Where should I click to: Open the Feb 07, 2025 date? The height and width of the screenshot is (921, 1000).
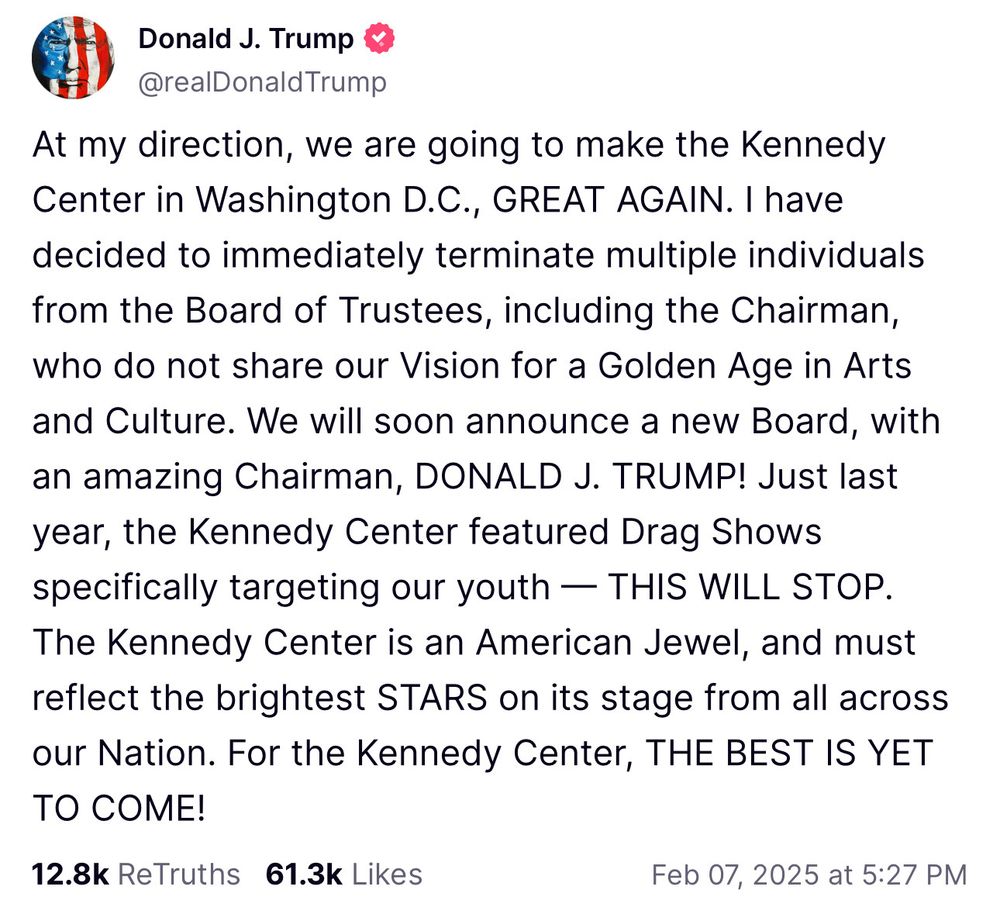735,875
